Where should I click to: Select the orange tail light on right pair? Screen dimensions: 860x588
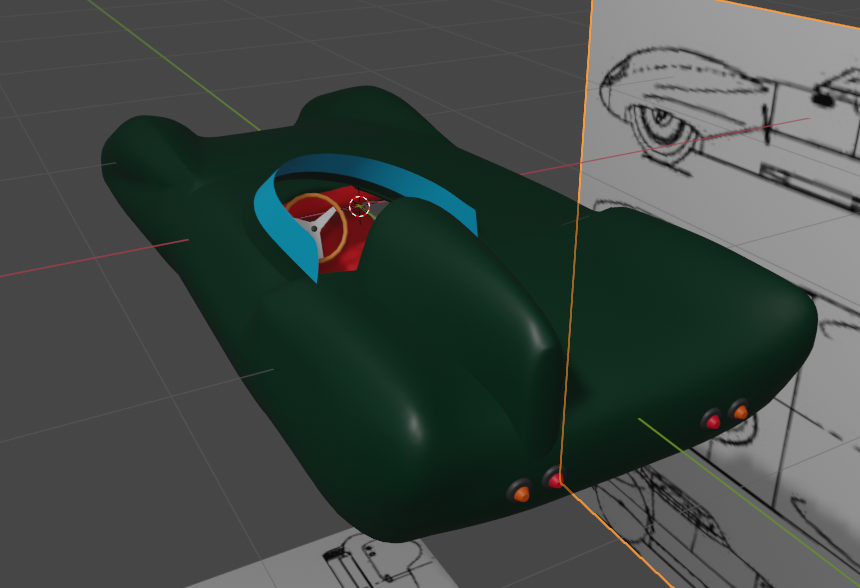[x=740, y=411]
